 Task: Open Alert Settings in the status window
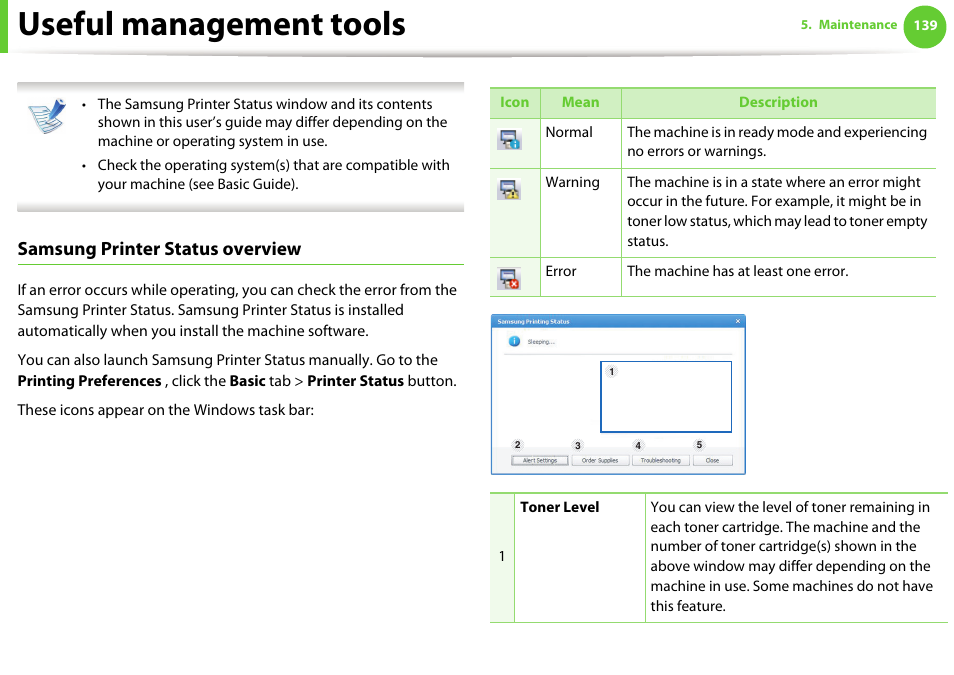pyautogui.click(x=540, y=461)
